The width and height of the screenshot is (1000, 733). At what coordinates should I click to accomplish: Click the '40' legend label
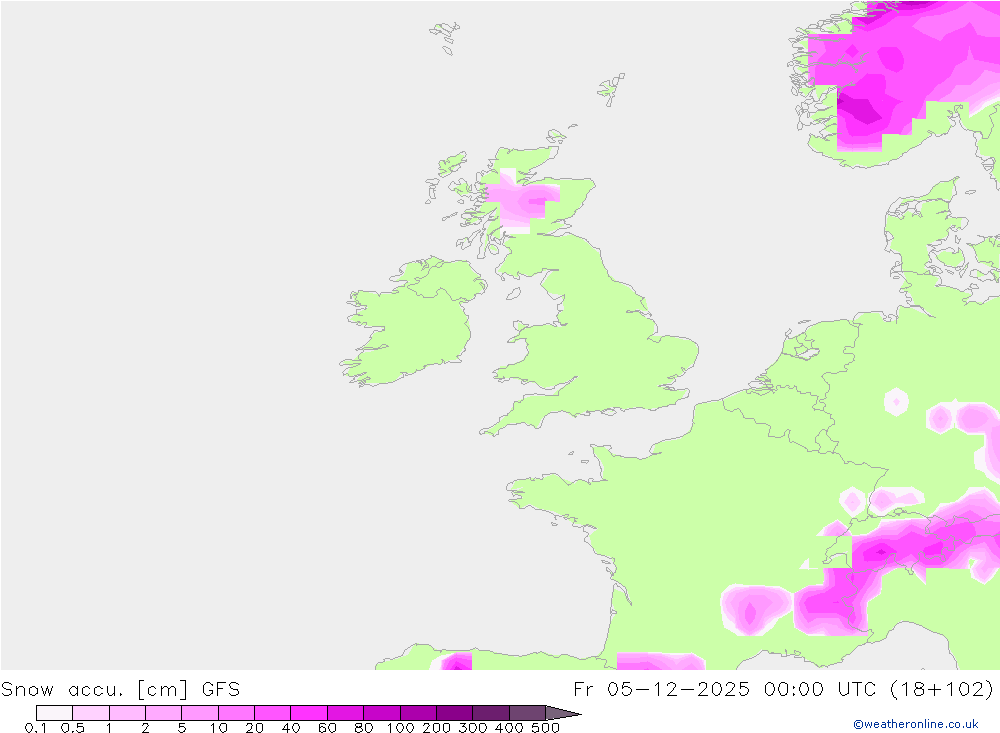point(291,727)
